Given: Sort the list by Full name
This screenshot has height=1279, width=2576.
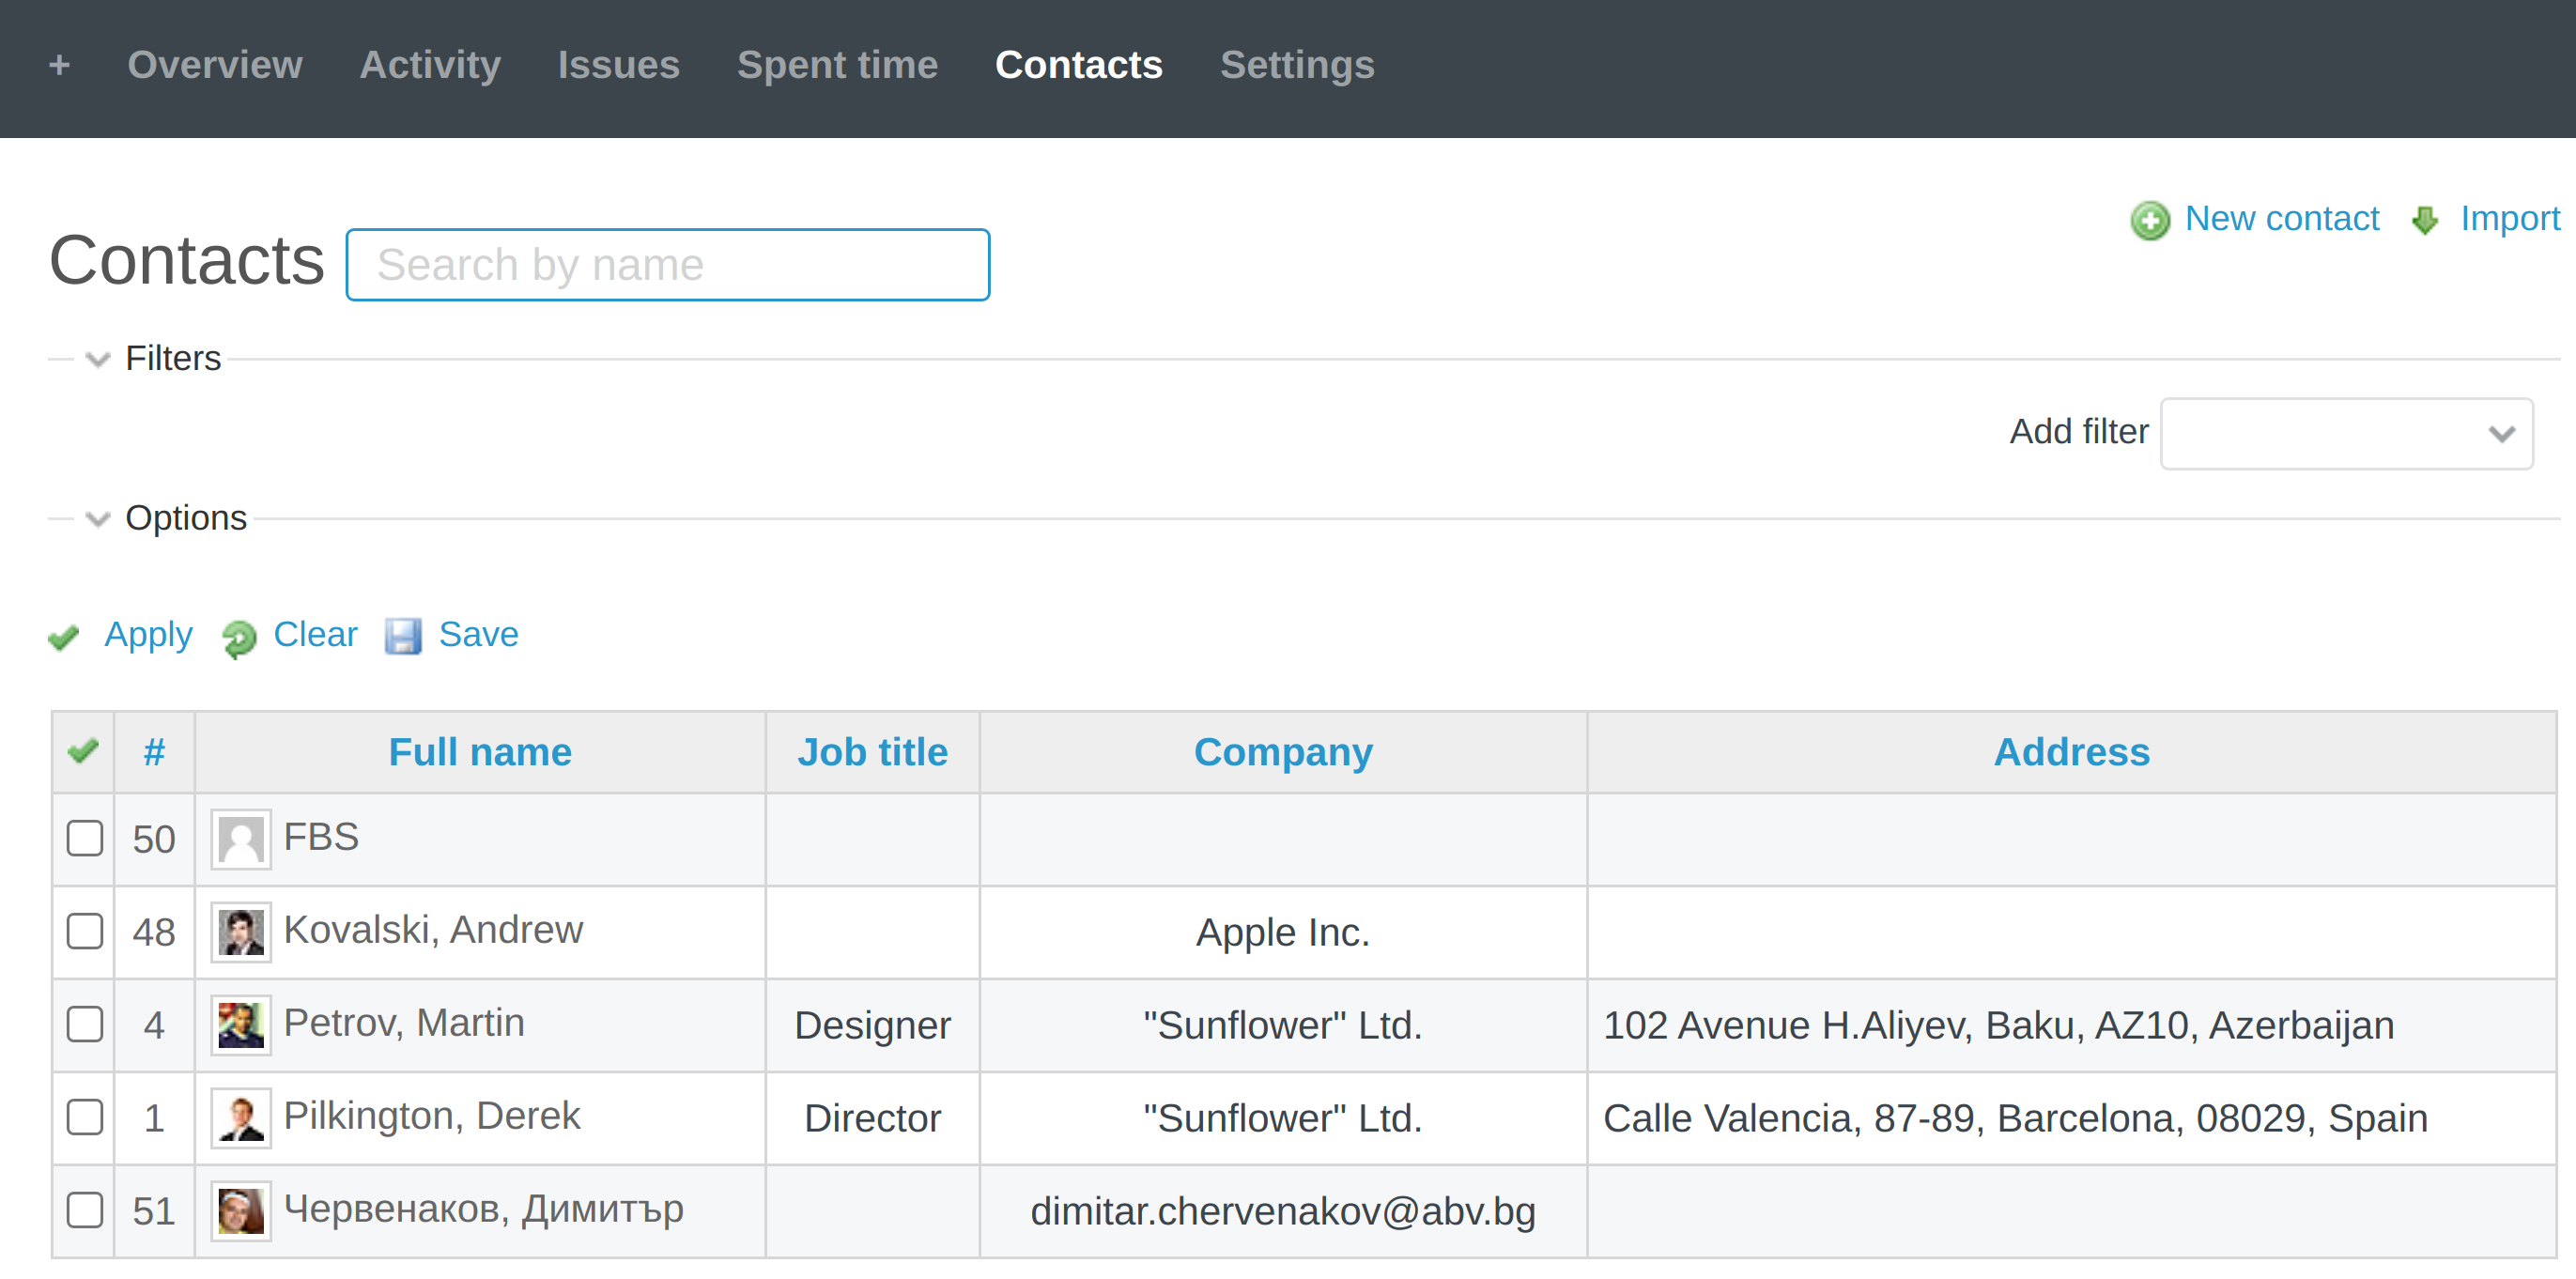Looking at the screenshot, I should tap(480, 751).
